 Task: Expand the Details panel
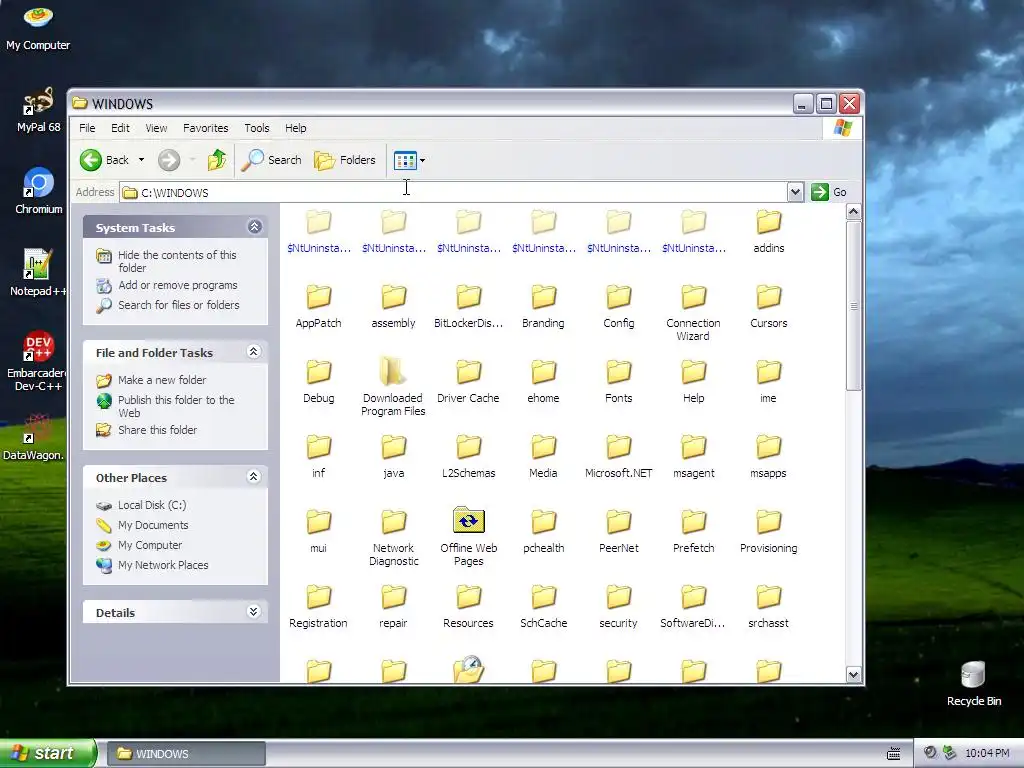pyautogui.click(x=254, y=611)
